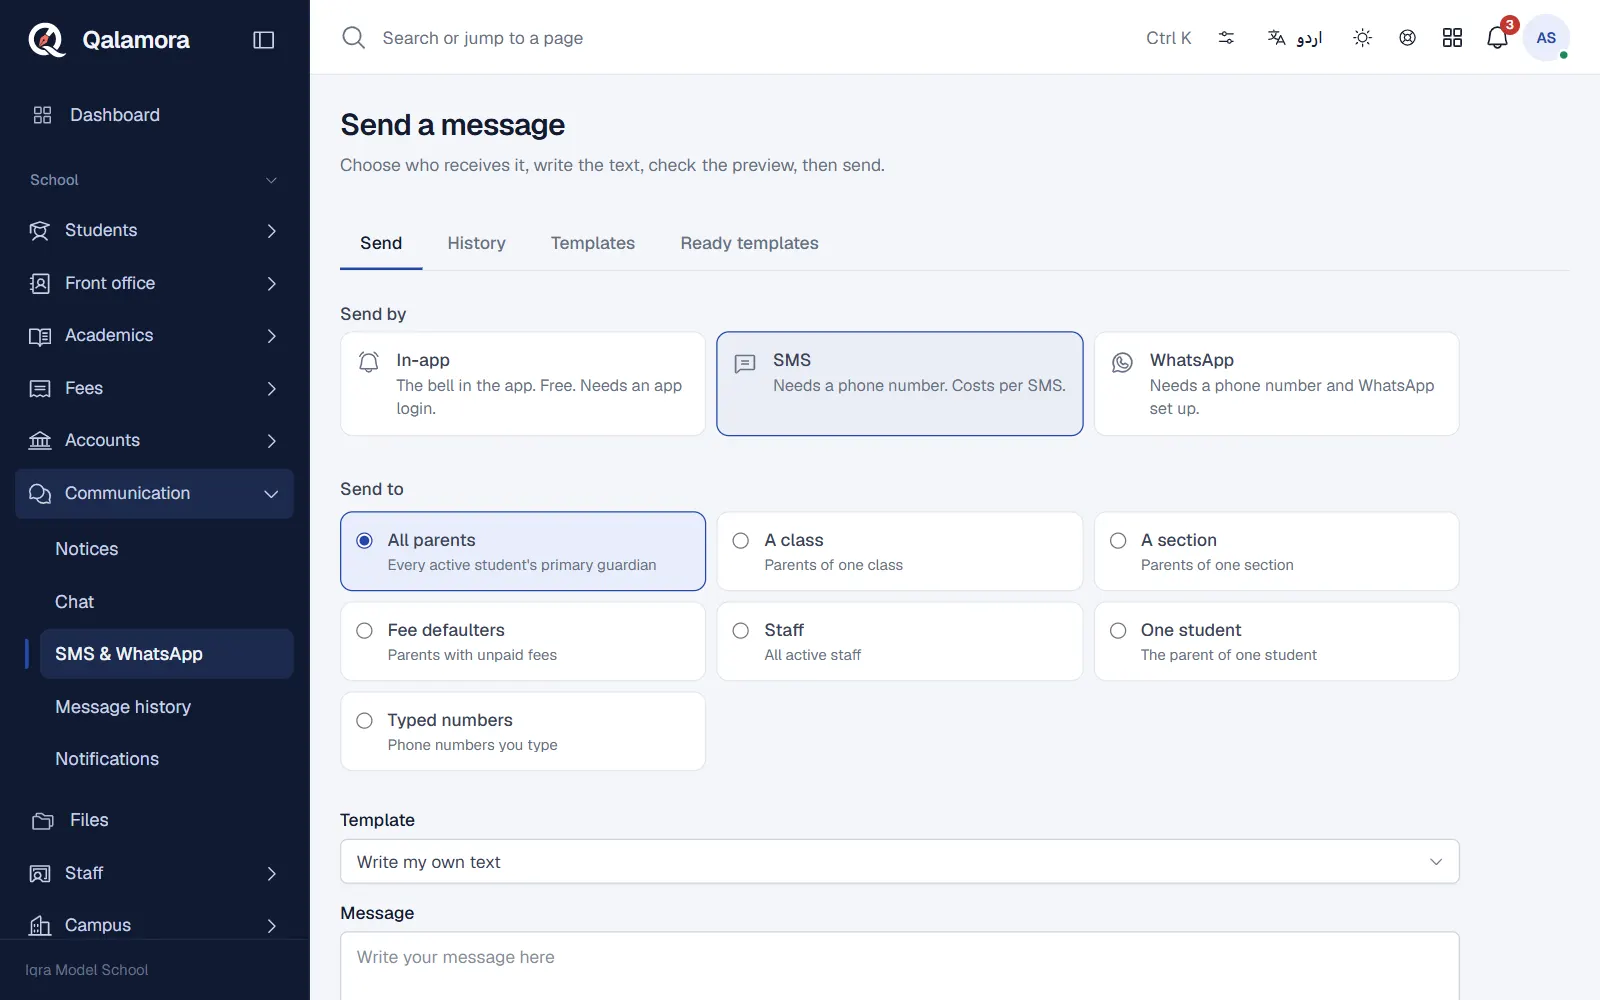
Task: Collapse the School section chevron
Action: 271,181
